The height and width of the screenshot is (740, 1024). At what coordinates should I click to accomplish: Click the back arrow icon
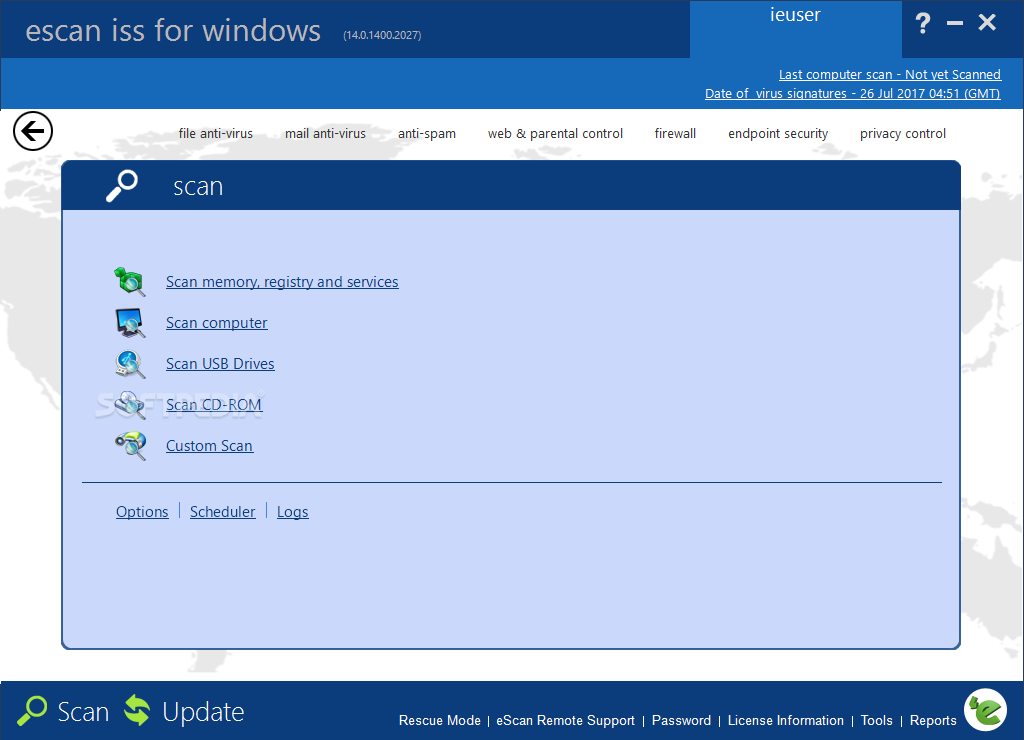[x=33, y=131]
